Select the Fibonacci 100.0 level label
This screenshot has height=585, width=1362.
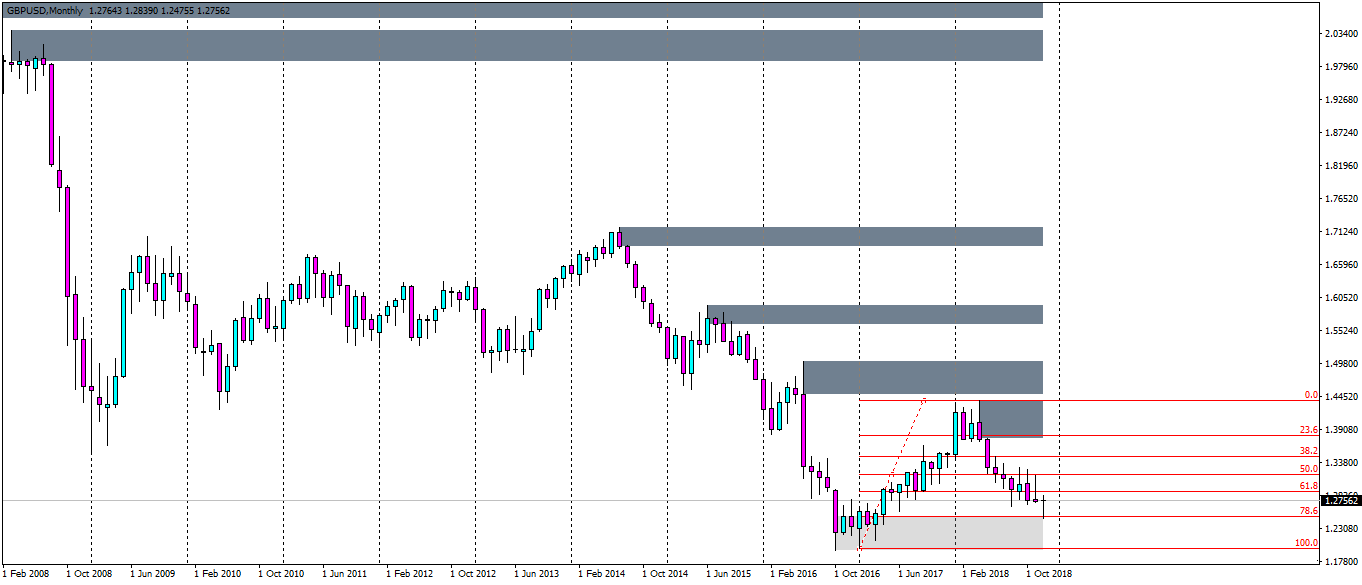click(1307, 543)
